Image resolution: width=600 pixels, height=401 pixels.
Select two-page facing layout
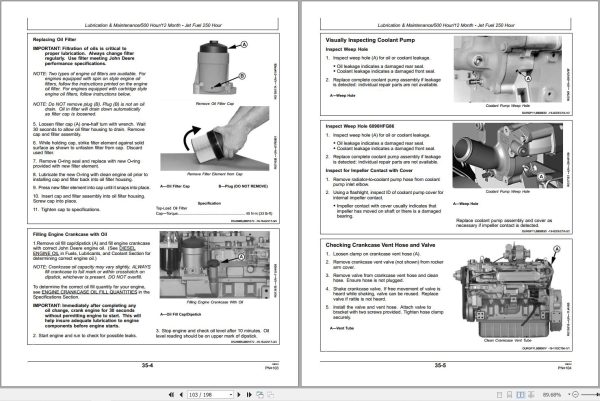(520, 394)
